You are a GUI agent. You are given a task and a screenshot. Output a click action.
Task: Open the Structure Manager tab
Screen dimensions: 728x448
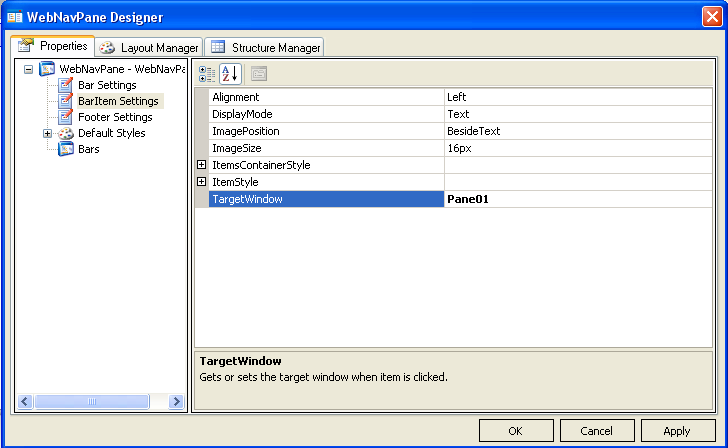tap(265, 47)
